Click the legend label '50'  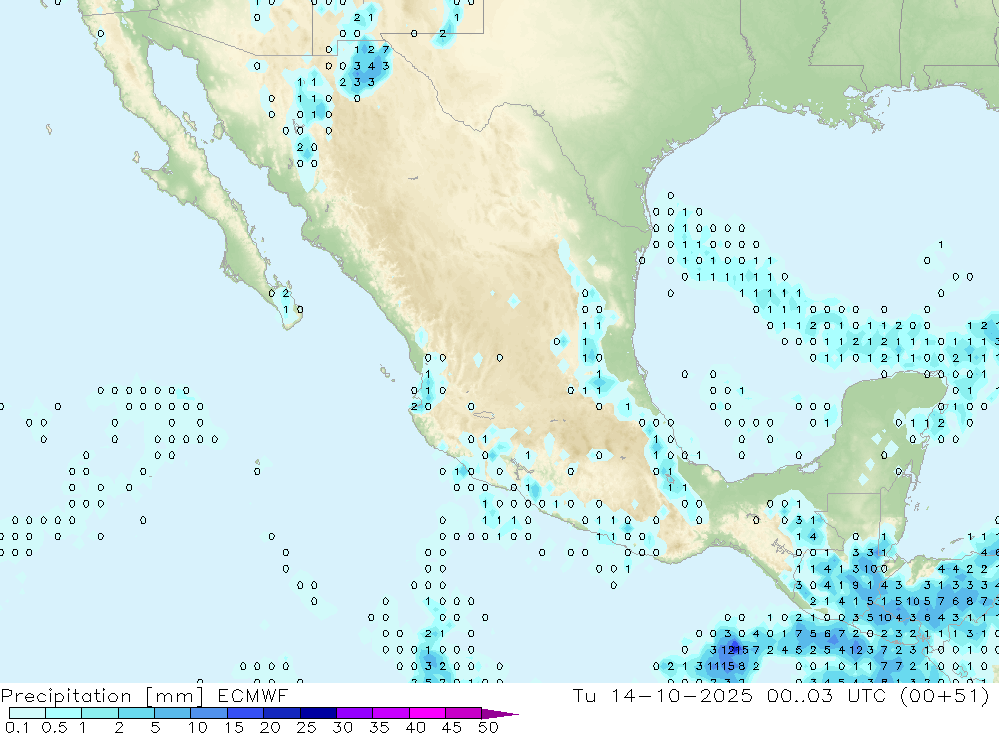pyautogui.click(x=488, y=727)
